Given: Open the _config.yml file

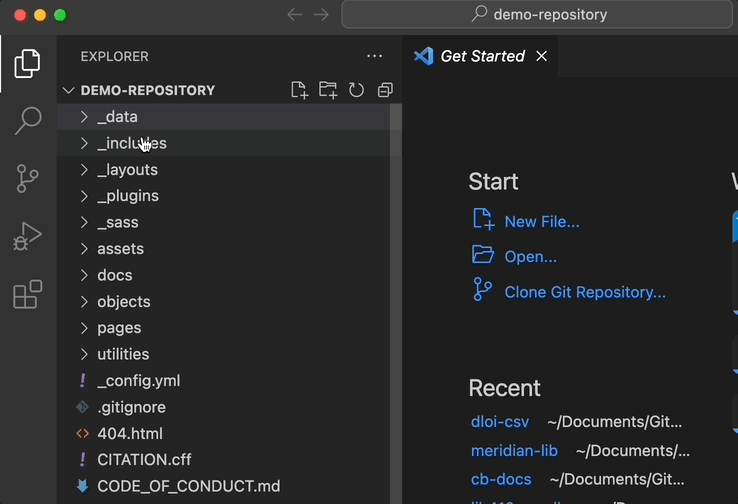Looking at the screenshot, I should point(223,380).
